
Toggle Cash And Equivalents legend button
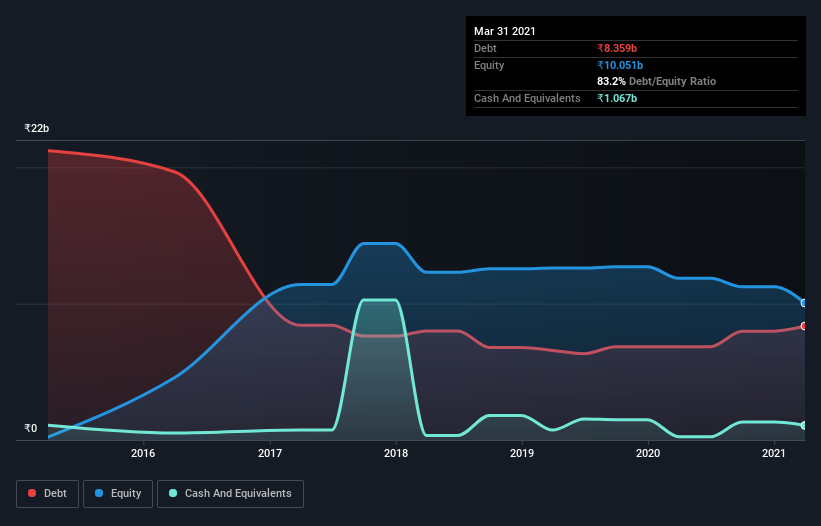click(x=230, y=494)
